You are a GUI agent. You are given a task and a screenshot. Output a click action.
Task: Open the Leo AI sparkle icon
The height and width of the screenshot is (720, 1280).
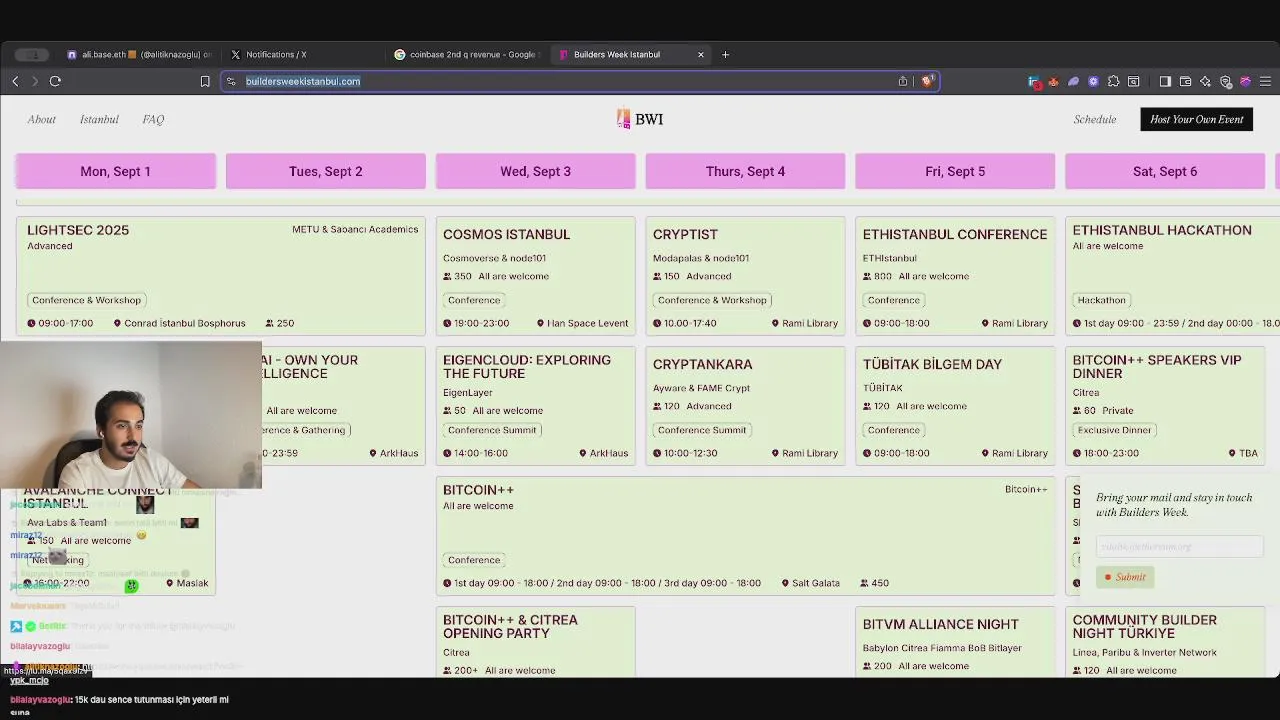coord(1205,81)
